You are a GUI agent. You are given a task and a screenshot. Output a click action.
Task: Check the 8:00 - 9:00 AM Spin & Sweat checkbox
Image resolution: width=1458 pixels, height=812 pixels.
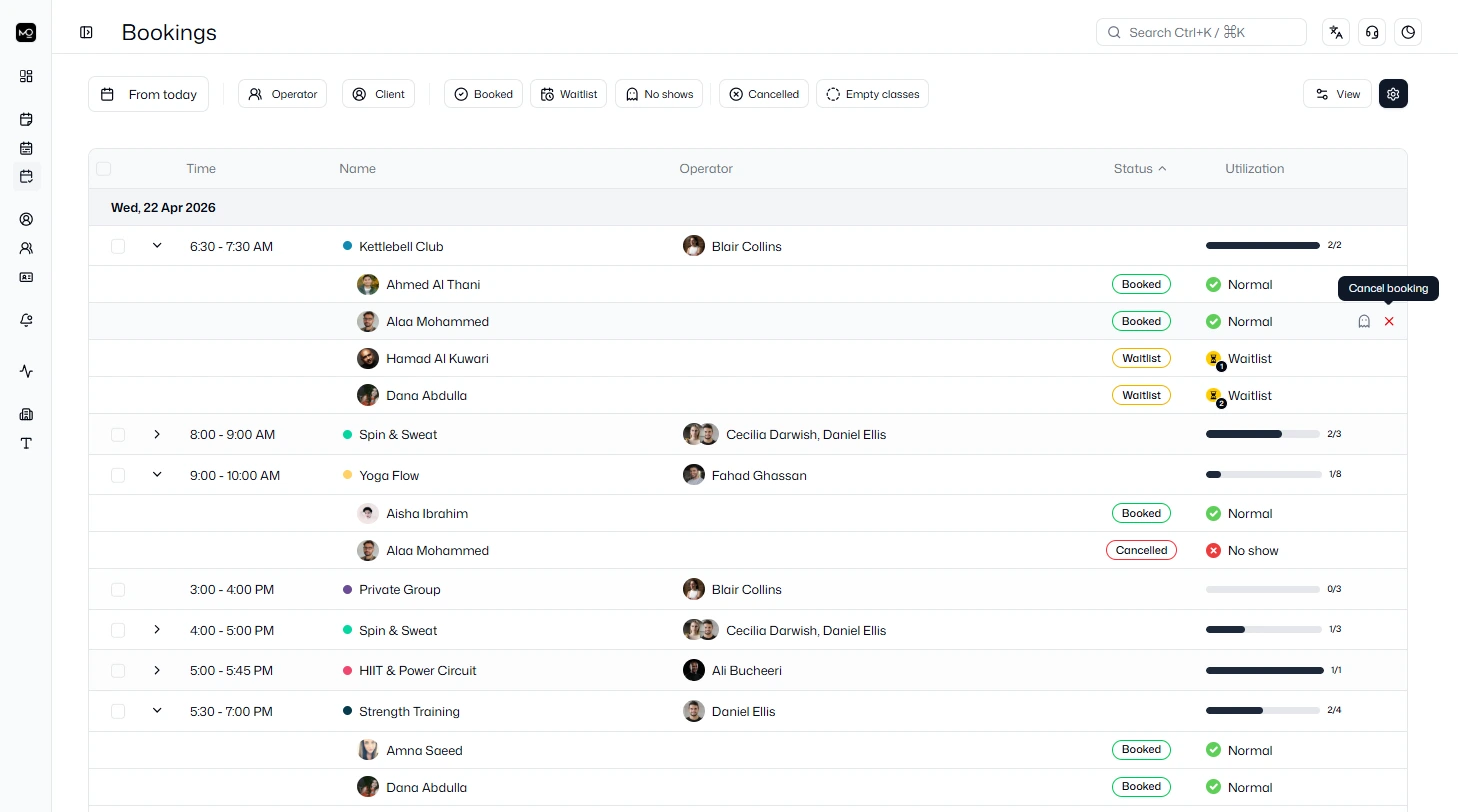point(118,435)
